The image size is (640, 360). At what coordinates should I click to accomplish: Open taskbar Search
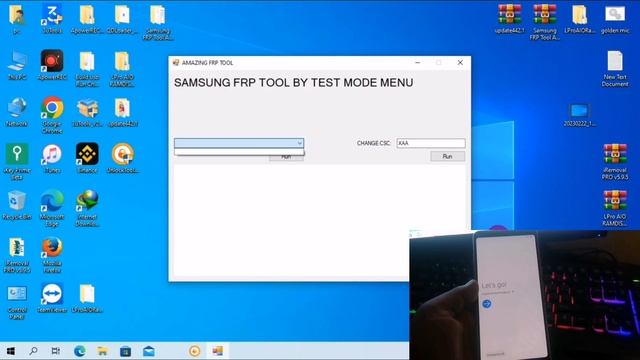(33, 351)
